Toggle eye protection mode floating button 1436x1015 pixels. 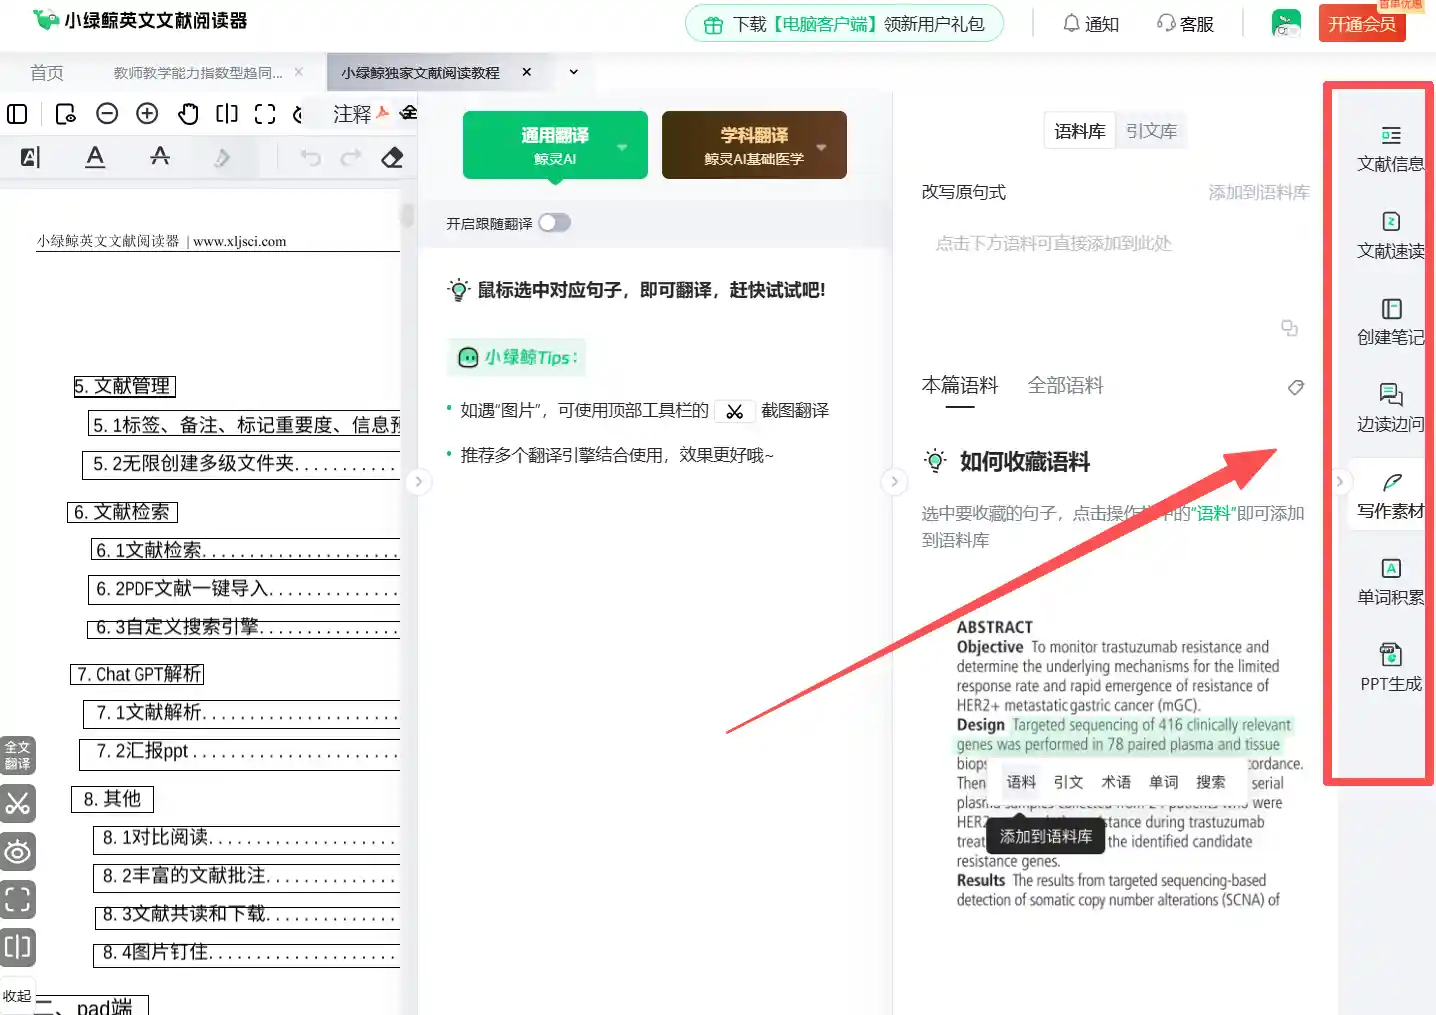coord(18,852)
